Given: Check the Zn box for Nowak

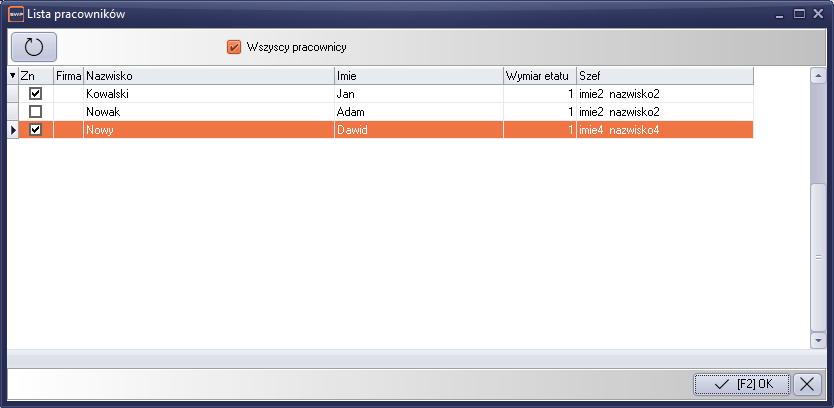Looking at the screenshot, I should pyautogui.click(x=36, y=112).
